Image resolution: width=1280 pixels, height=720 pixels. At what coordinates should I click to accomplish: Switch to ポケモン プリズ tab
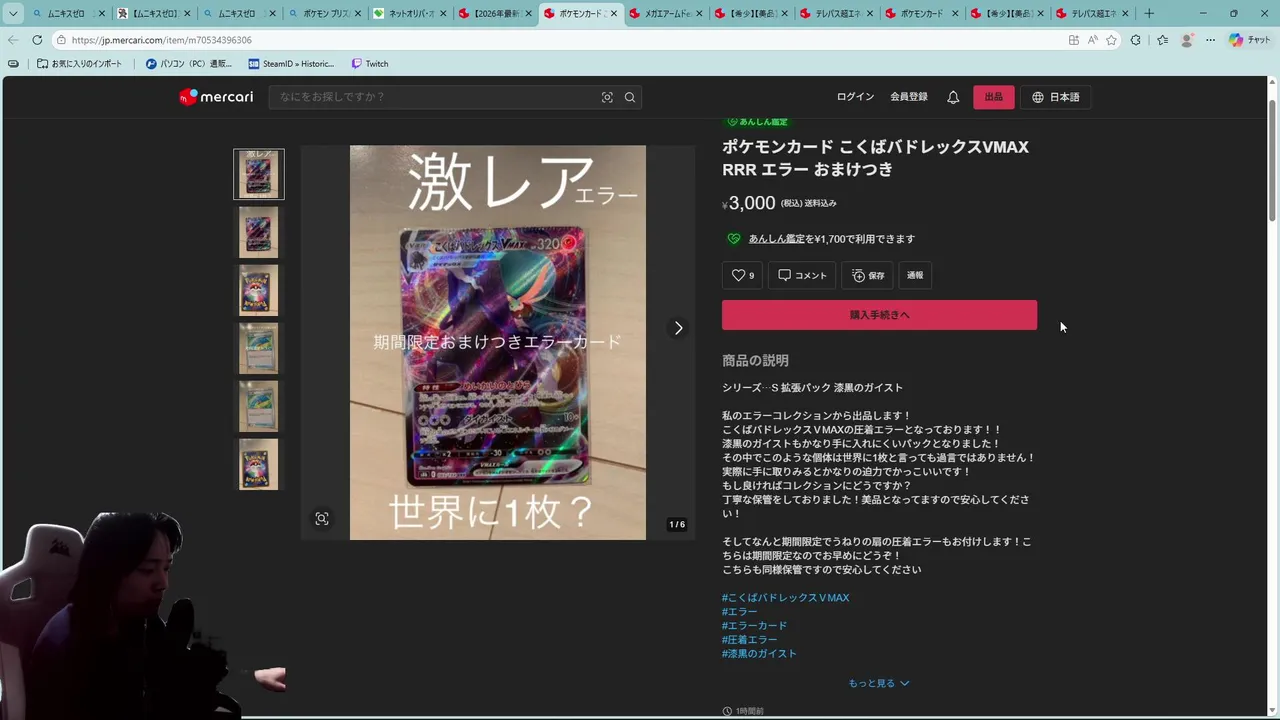[x=325, y=14]
